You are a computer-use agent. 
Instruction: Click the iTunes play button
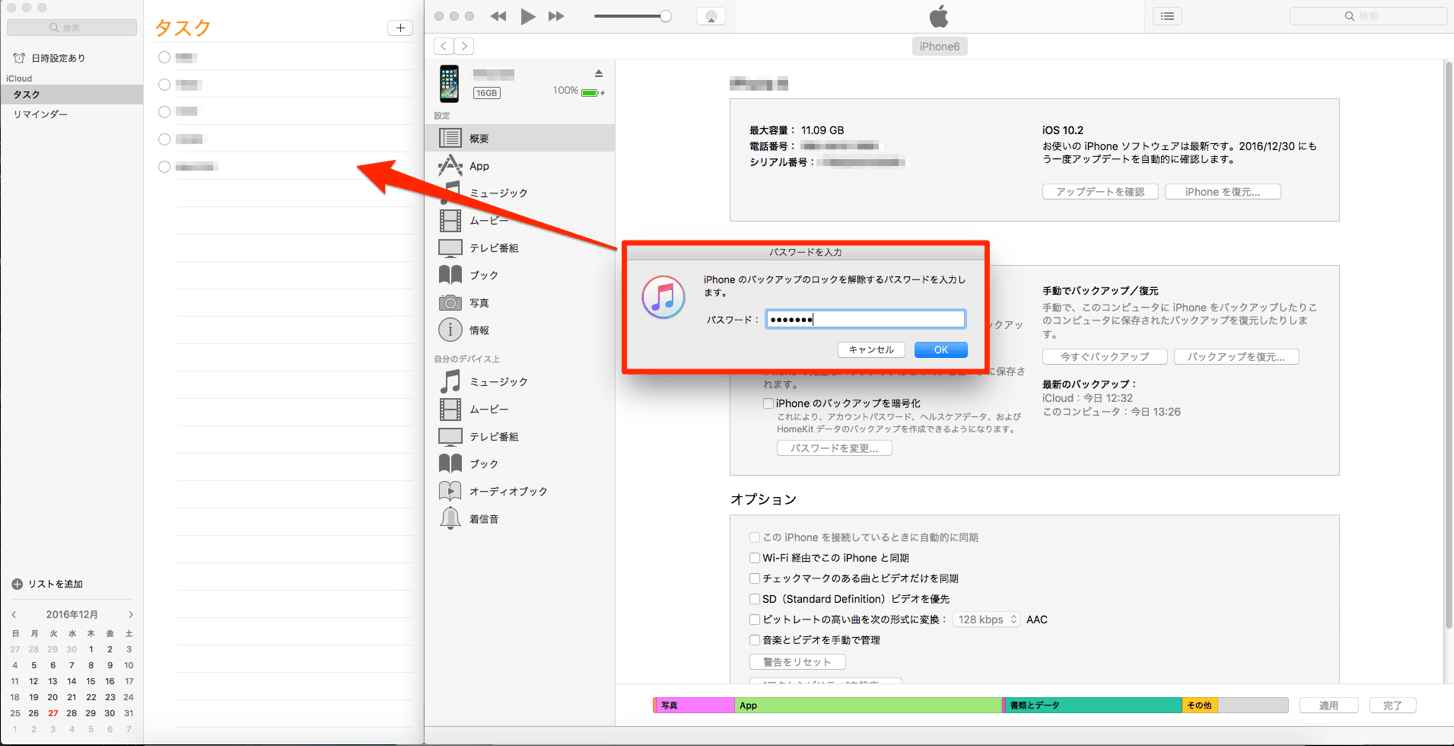pos(528,16)
